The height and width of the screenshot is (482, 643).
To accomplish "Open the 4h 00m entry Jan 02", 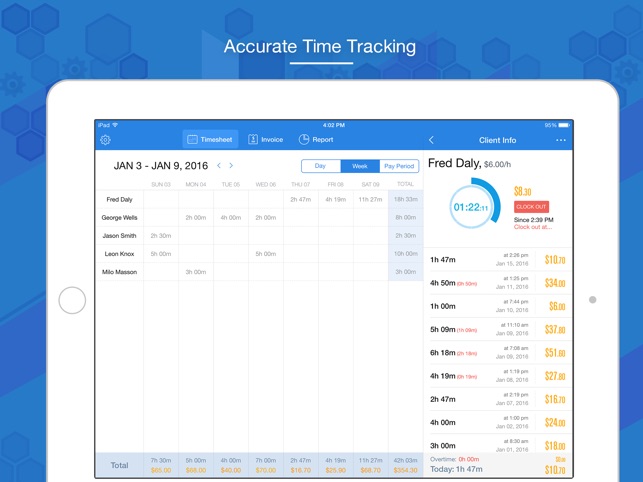I will click(497, 422).
